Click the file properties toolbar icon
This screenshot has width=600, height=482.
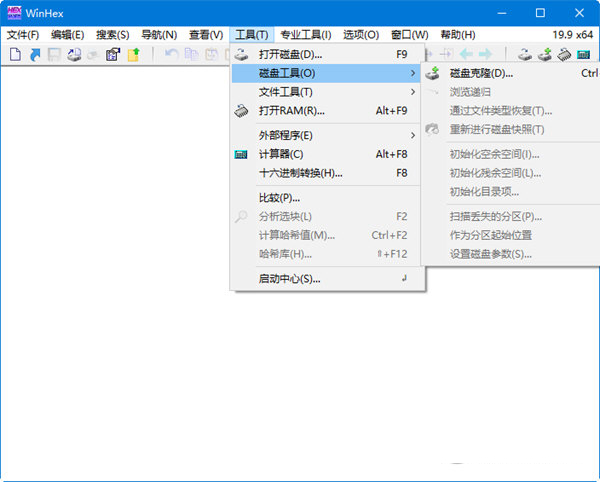click(x=112, y=55)
